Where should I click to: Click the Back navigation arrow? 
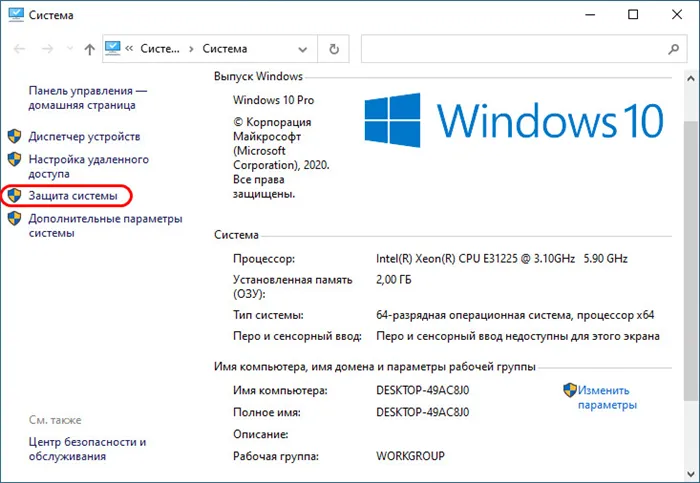tap(19, 49)
